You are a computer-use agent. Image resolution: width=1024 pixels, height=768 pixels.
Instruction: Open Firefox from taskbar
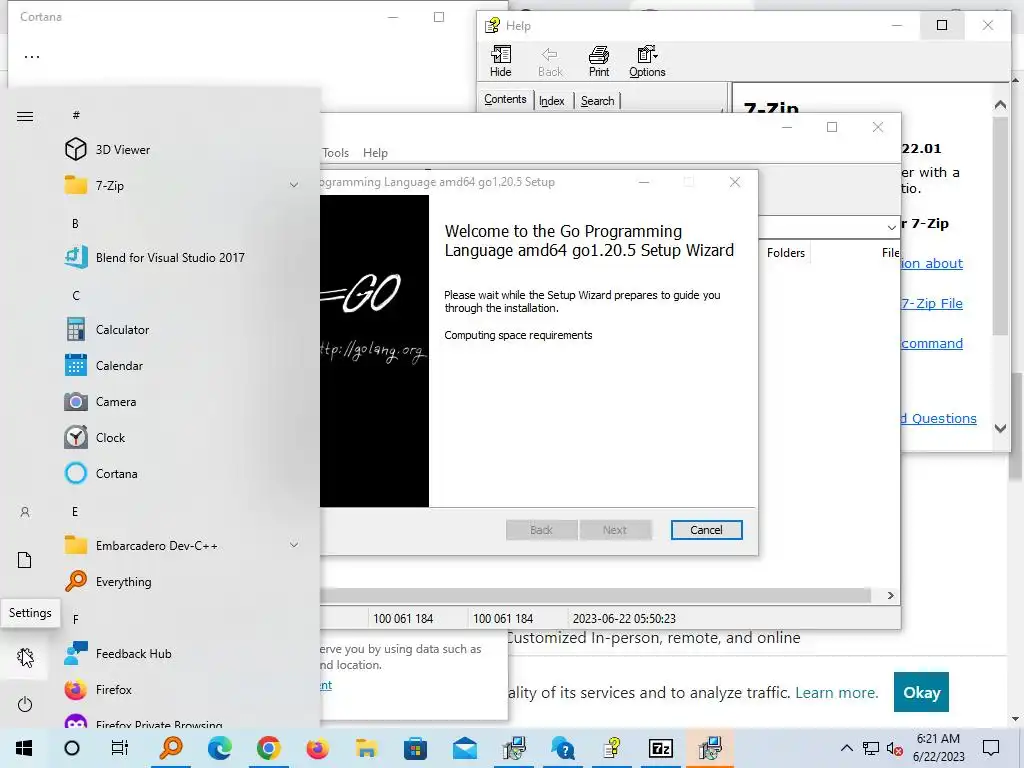click(x=317, y=748)
